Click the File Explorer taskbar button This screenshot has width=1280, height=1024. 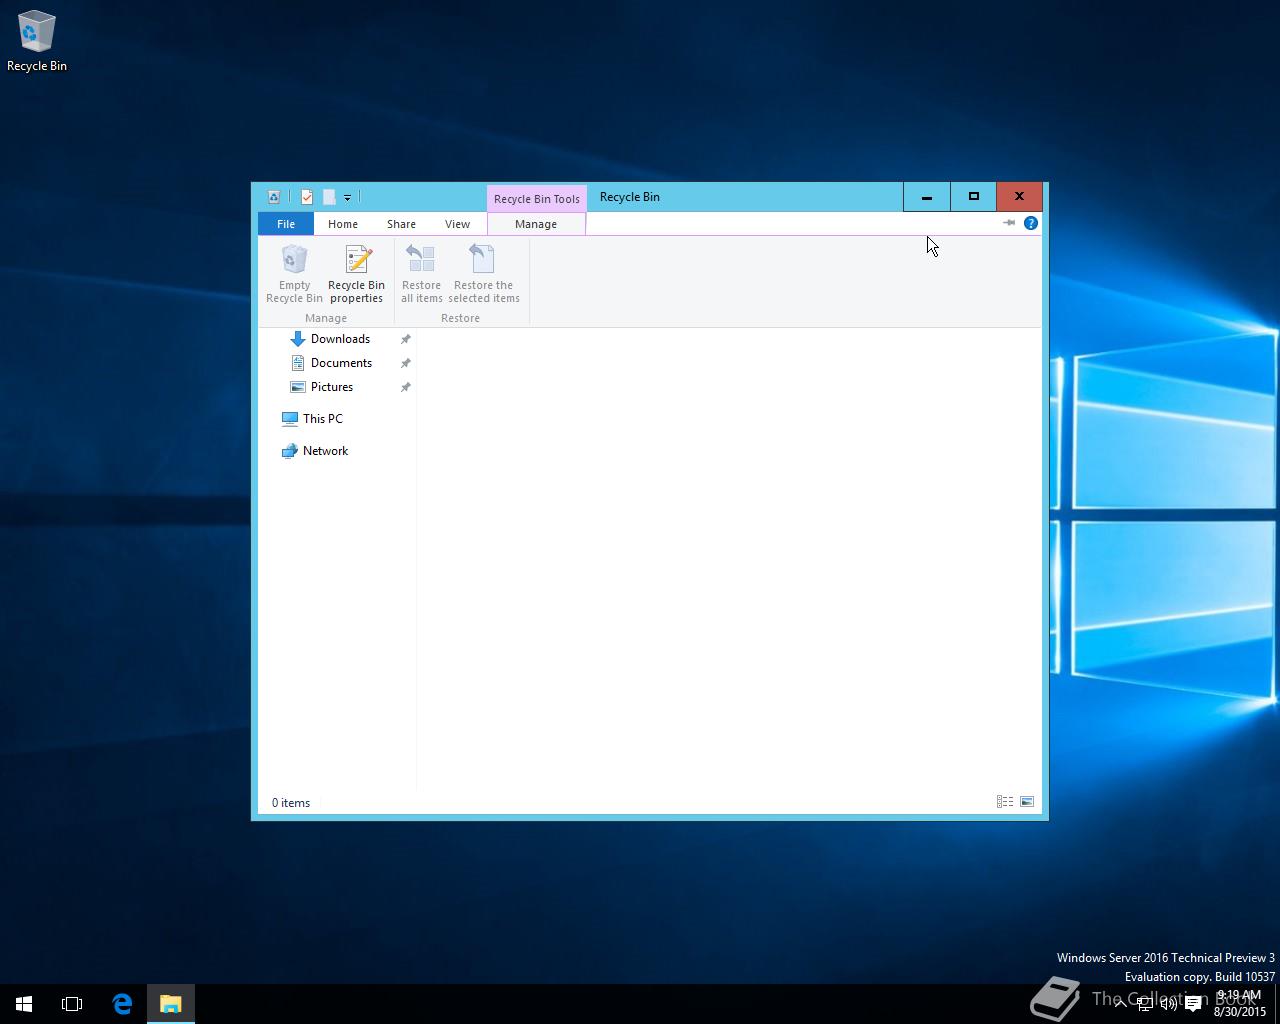pyautogui.click(x=171, y=1004)
